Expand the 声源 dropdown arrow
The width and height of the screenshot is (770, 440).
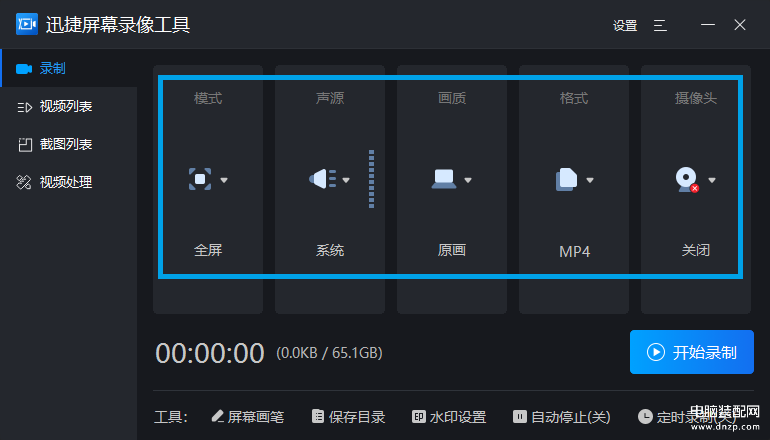pos(346,180)
